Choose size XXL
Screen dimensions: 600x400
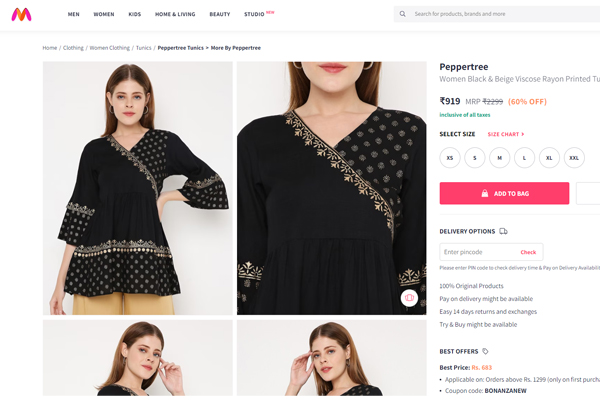point(574,158)
